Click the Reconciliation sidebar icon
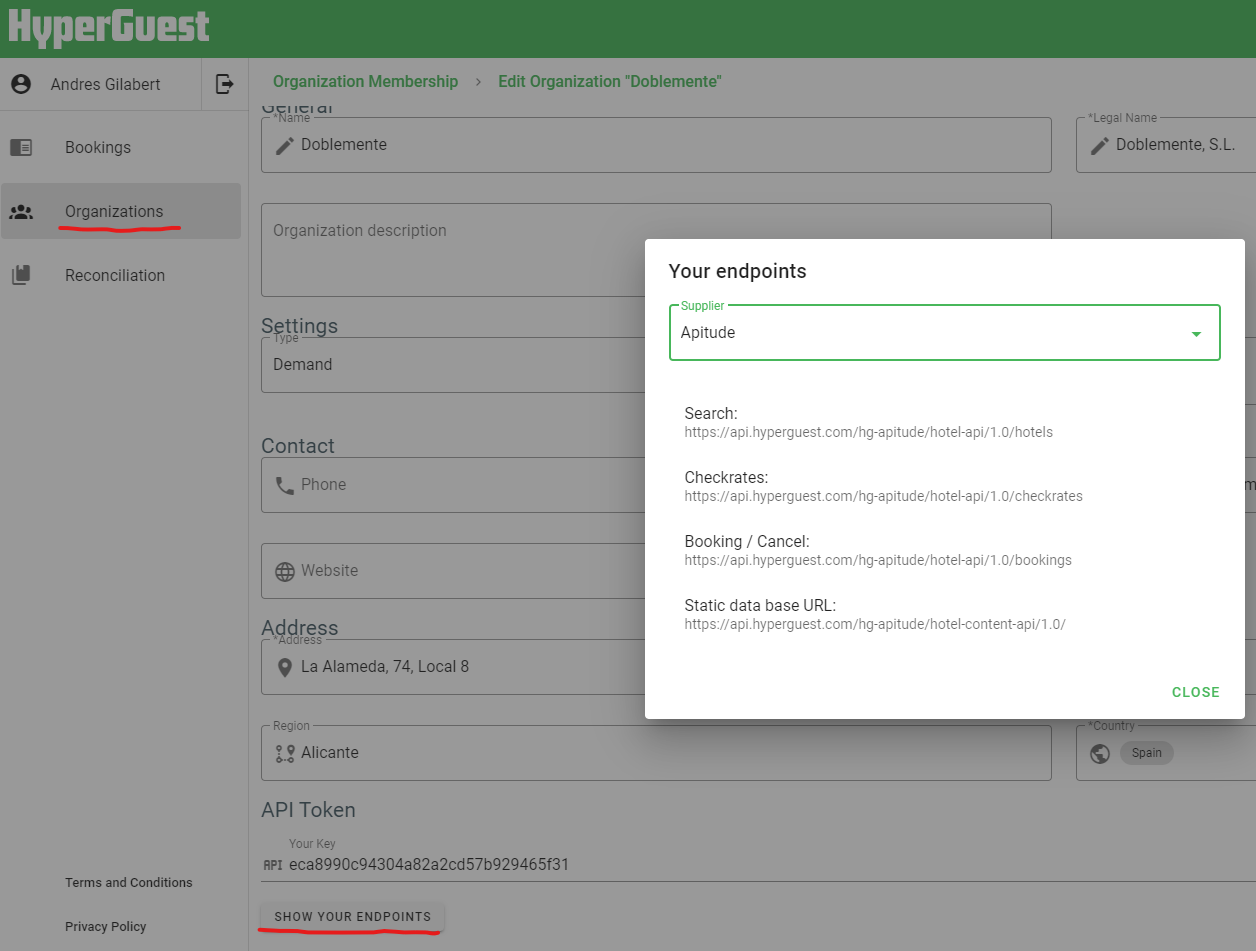 click(21, 275)
